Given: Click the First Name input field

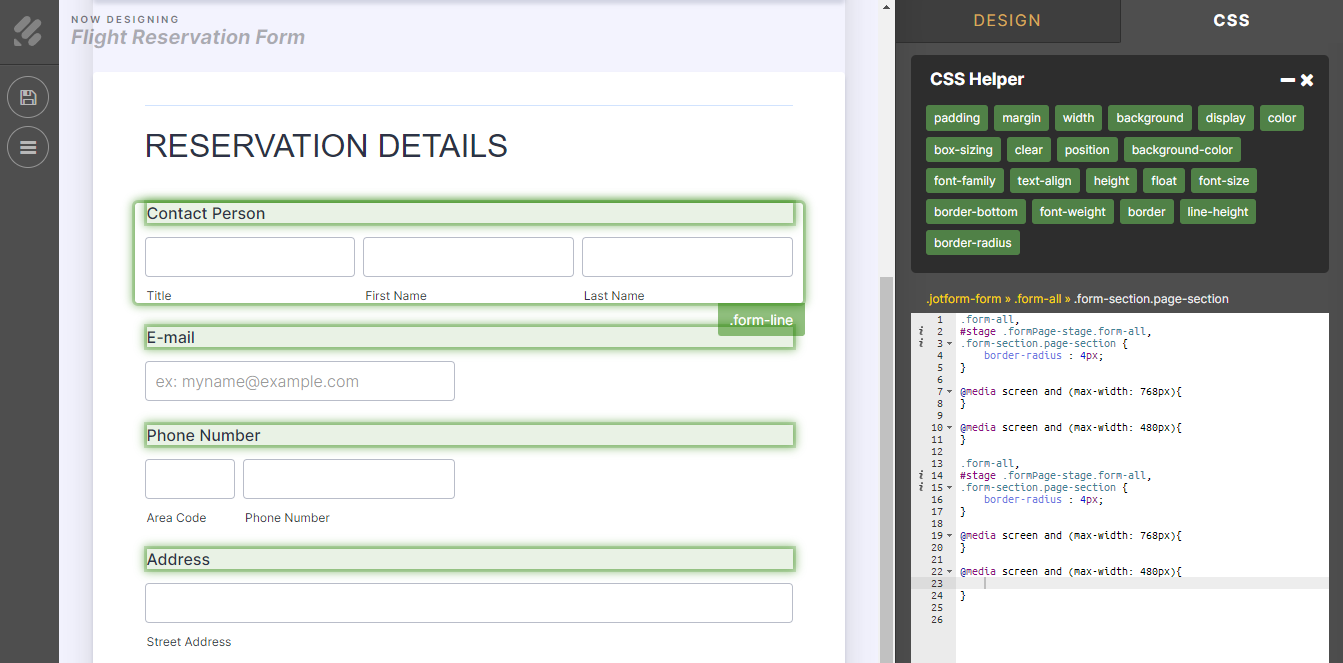Looking at the screenshot, I should pos(468,257).
